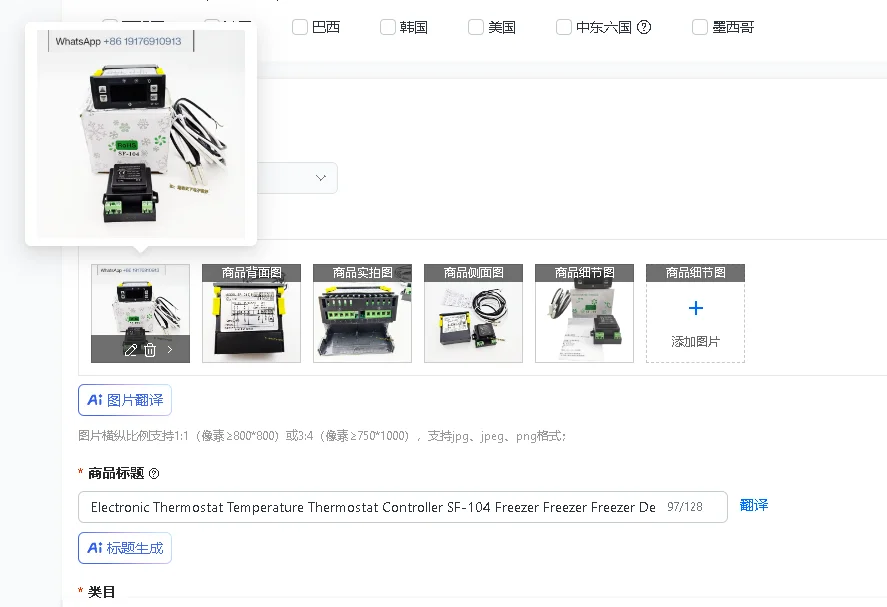Viewport: 887px width, 607px height.
Task: Select the 商品实拍图 thumbnail
Action: pos(363,313)
